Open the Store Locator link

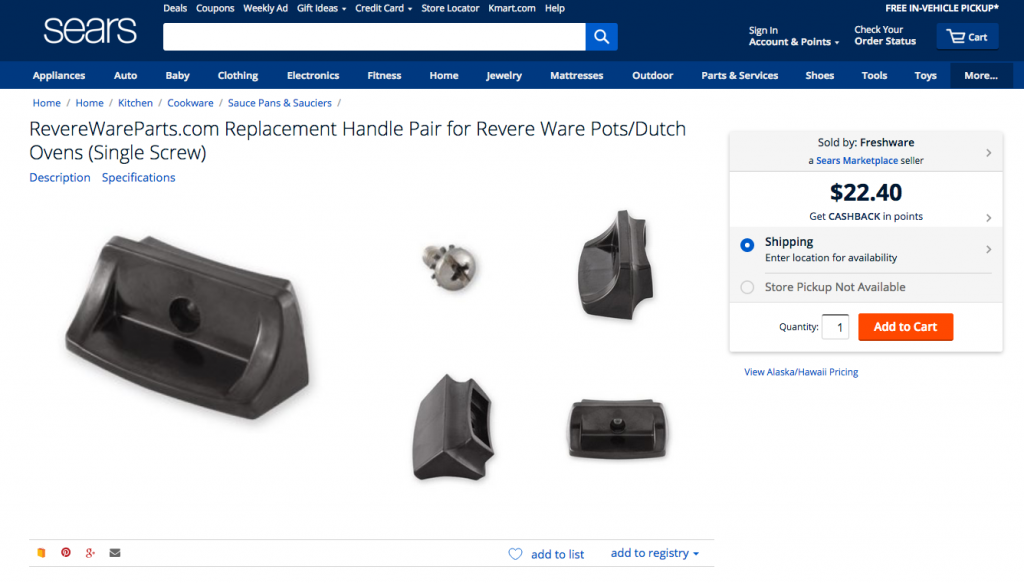pos(450,8)
